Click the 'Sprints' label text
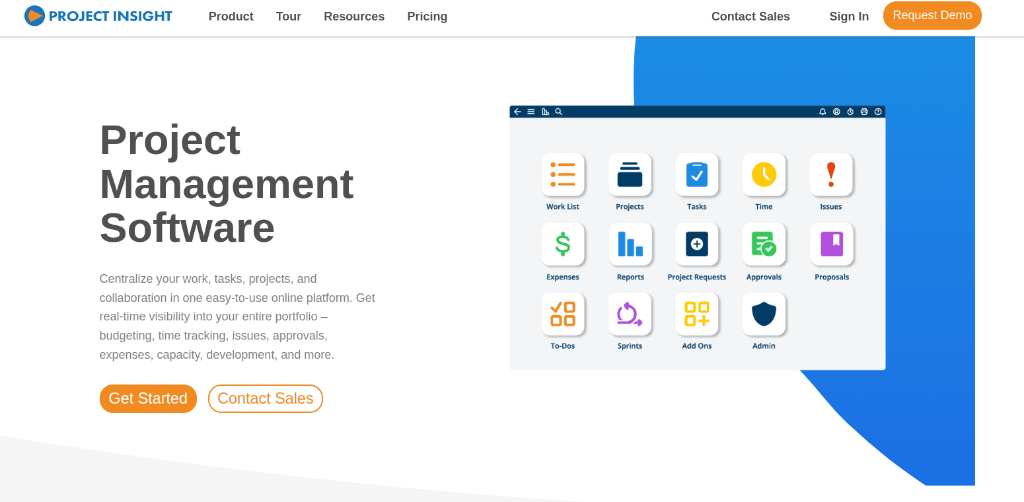This screenshot has width=1024, height=502. (x=630, y=346)
